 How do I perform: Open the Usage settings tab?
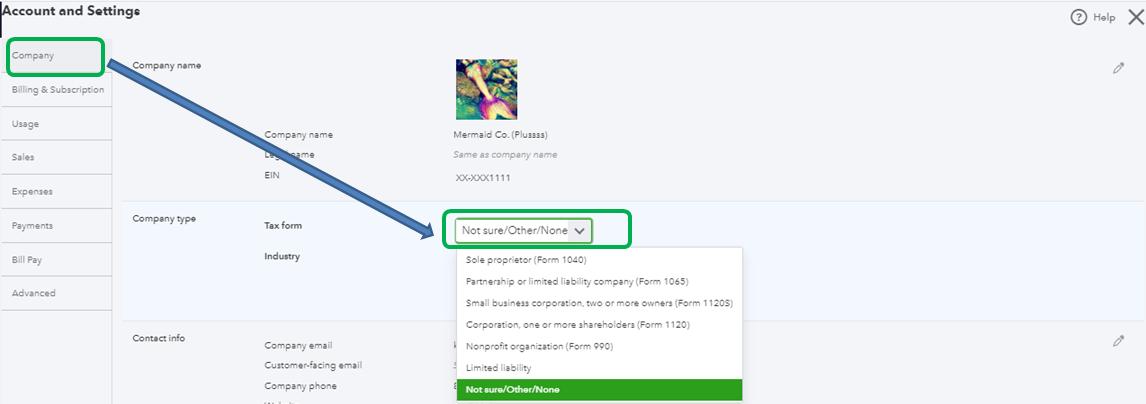click(x=26, y=124)
